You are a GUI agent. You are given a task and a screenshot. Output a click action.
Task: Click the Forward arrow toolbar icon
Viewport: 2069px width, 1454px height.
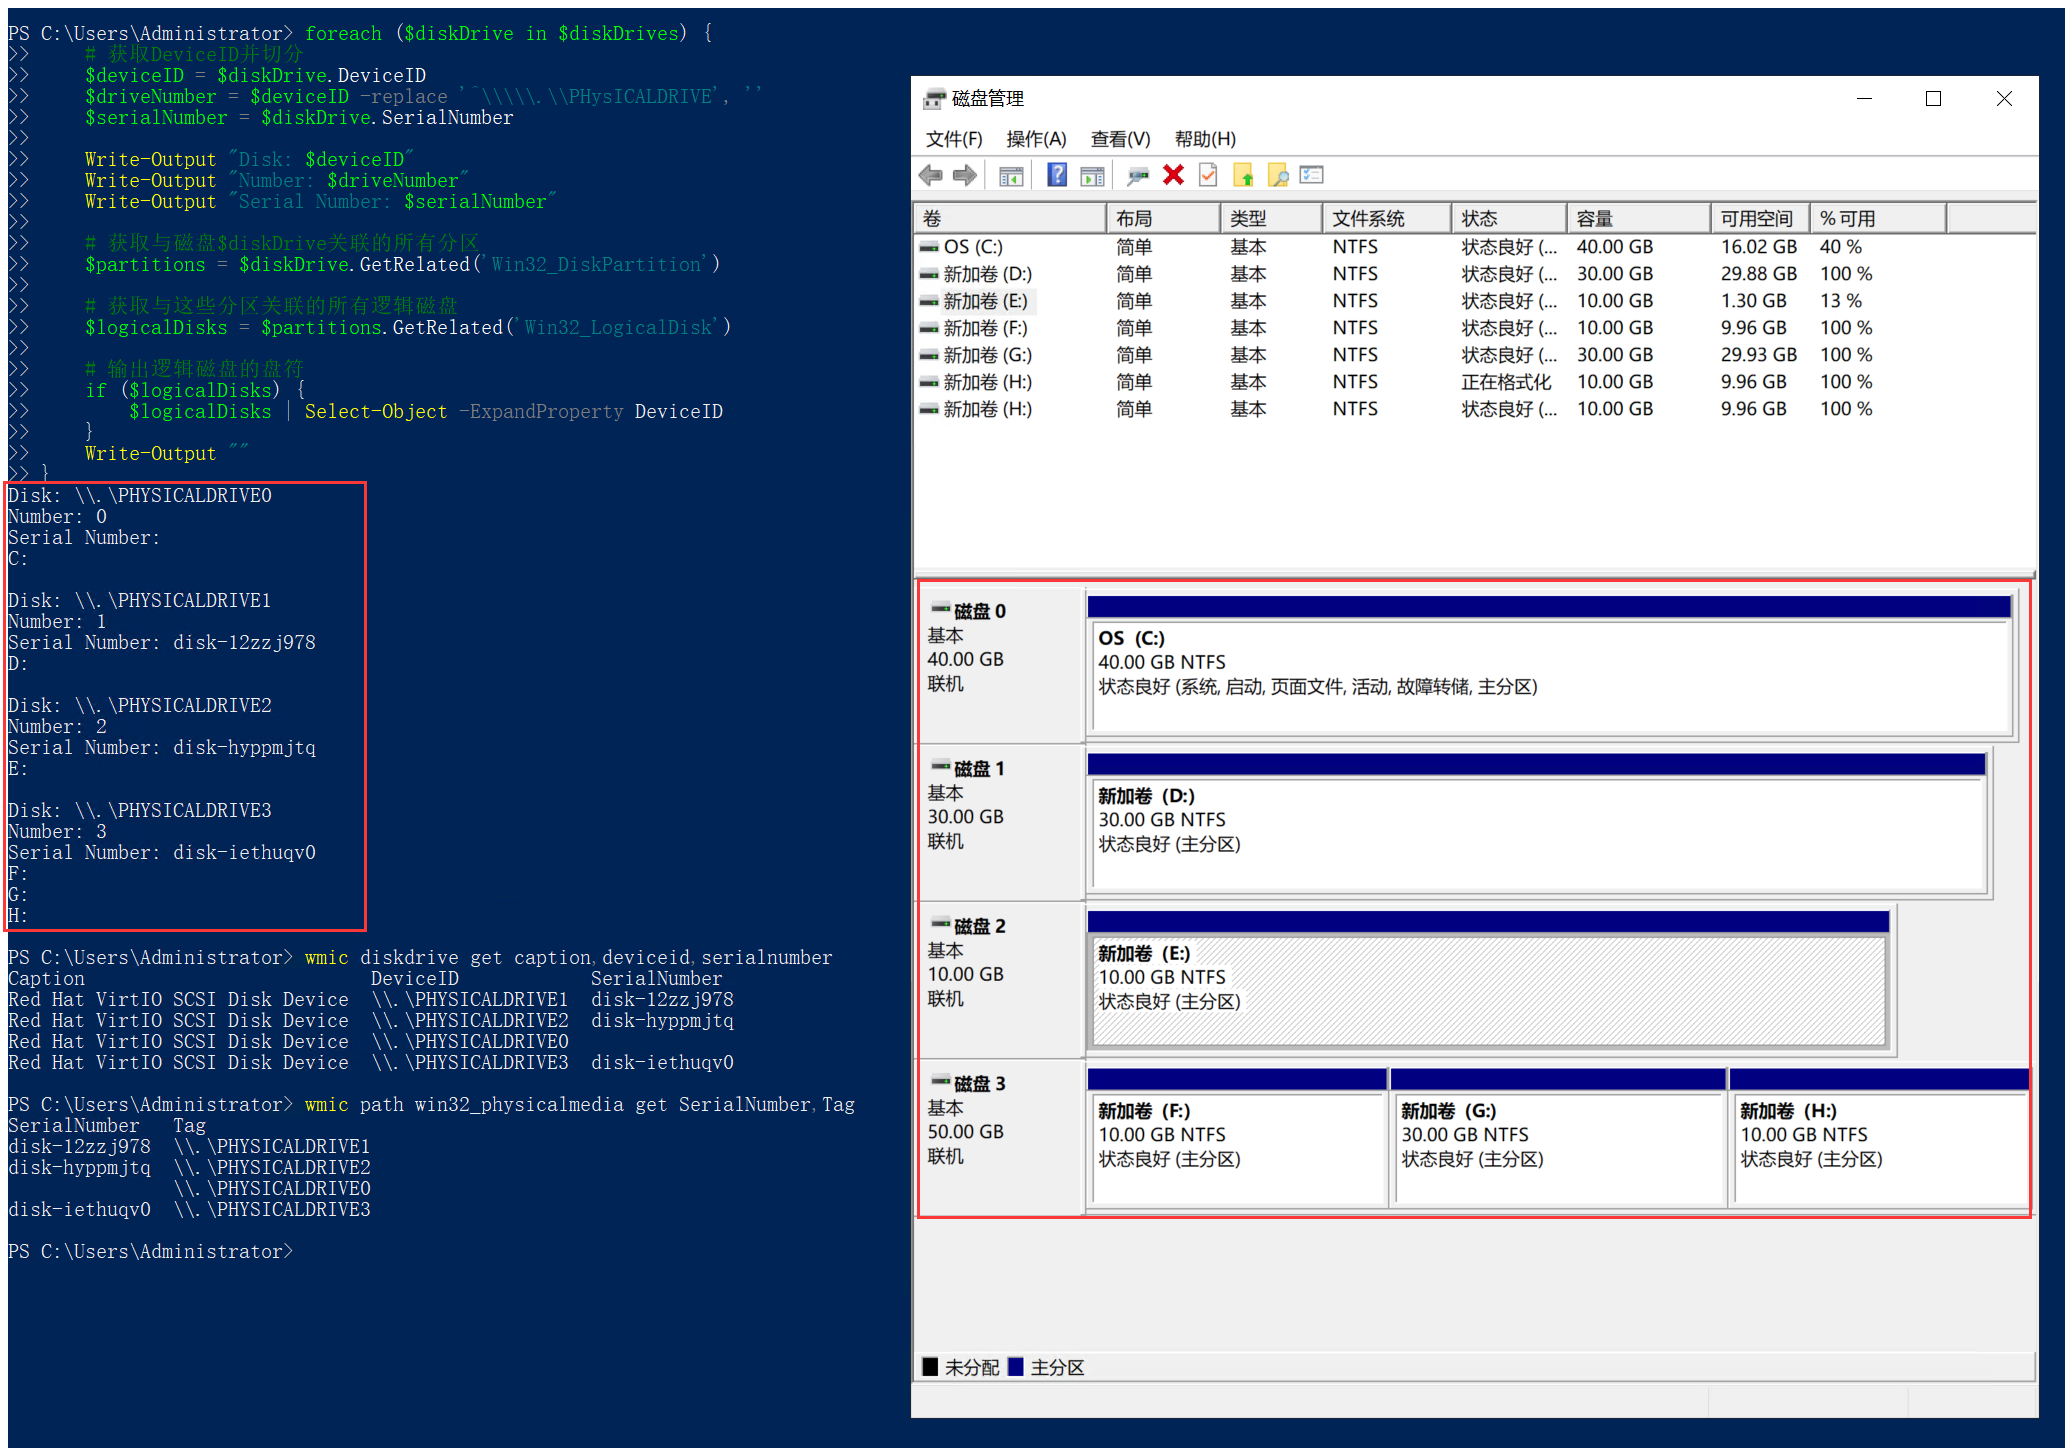pos(965,176)
